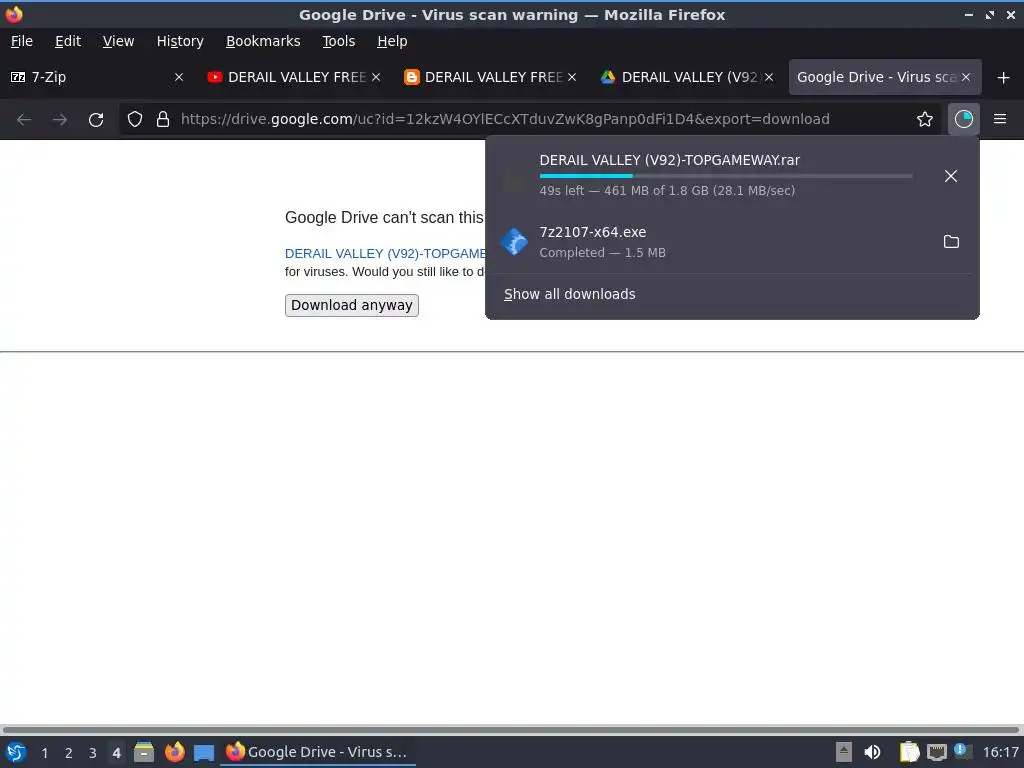Click the 7z2107-x64.exe file icon

pyautogui.click(x=515, y=242)
